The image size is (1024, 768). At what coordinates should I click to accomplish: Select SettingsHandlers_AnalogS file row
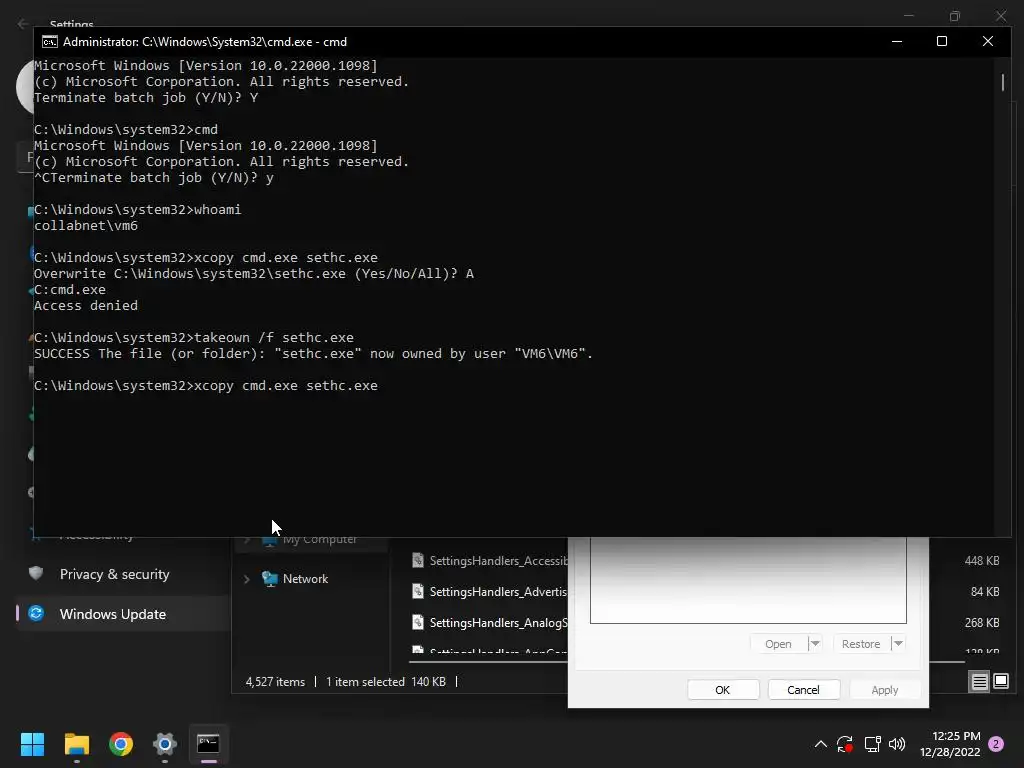[x=498, y=622]
